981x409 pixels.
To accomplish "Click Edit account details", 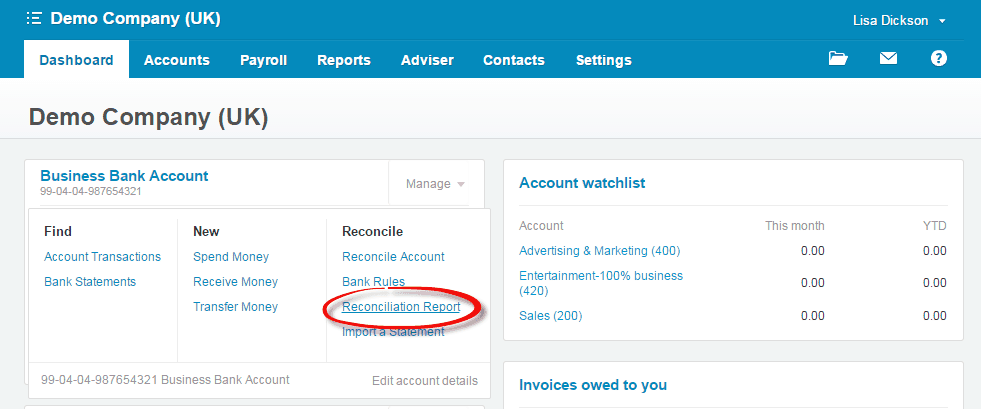I will pos(425,380).
